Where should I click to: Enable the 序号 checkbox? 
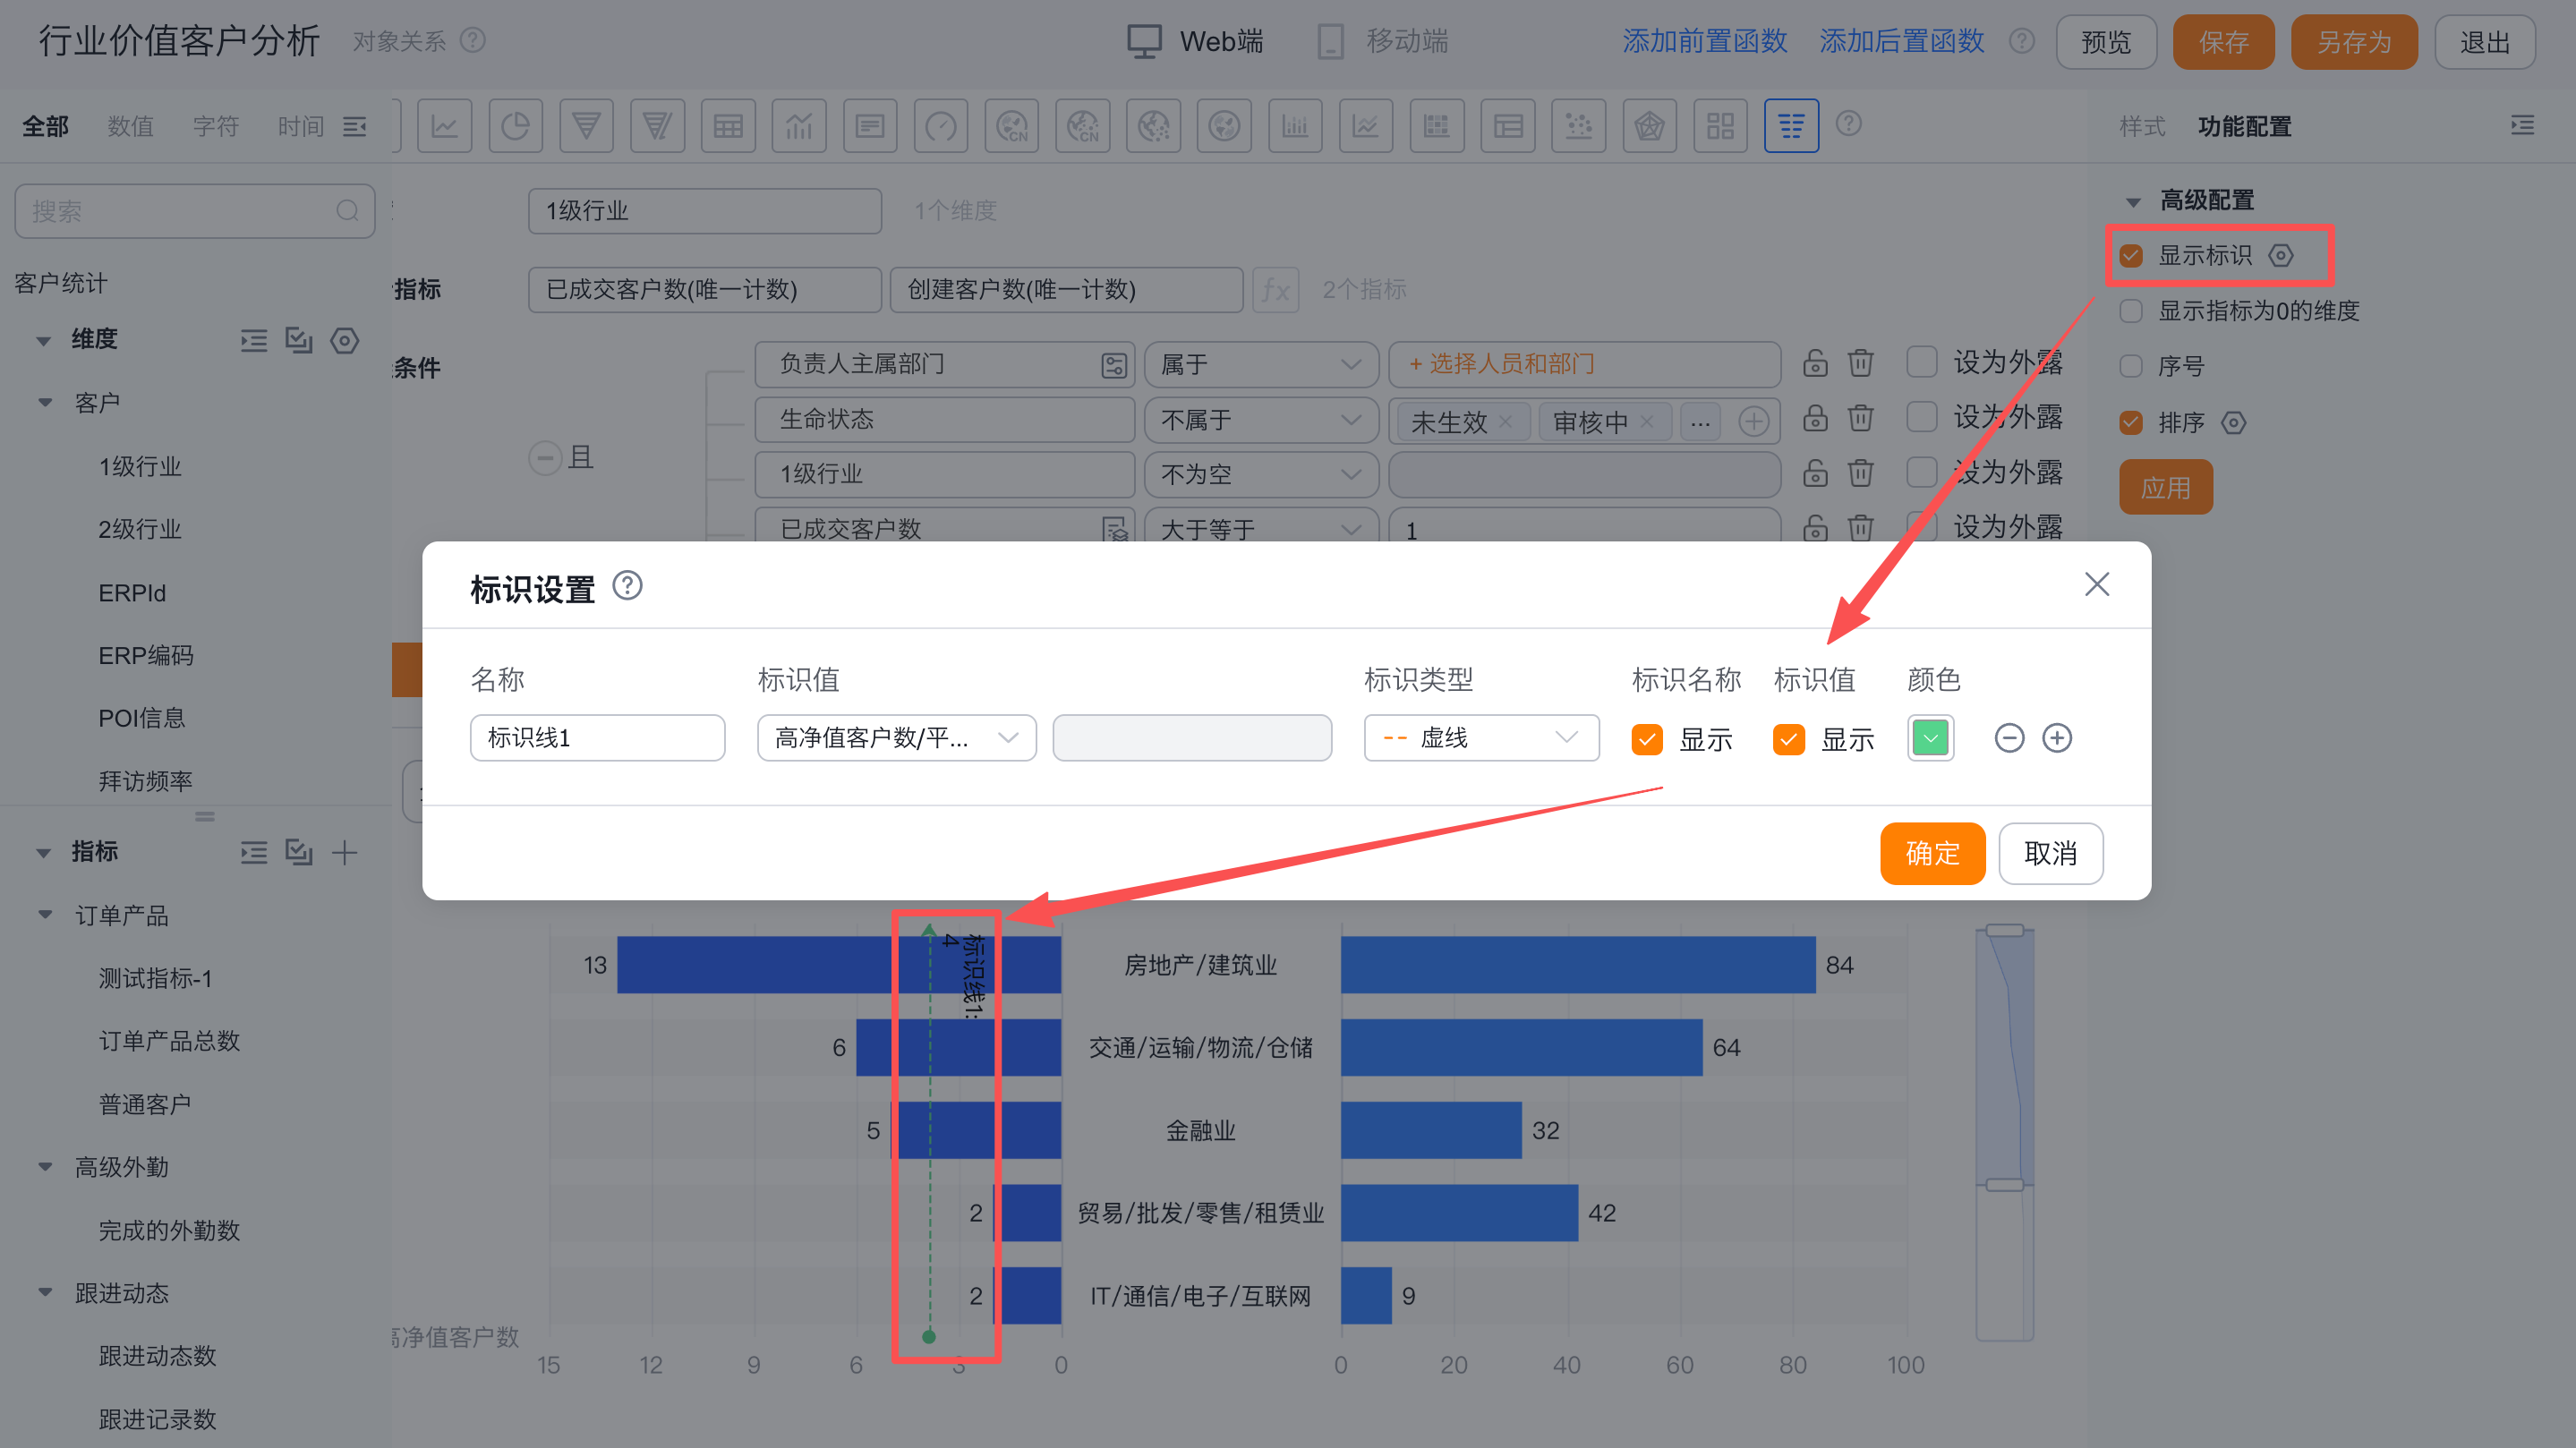(x=2131, y=366)
